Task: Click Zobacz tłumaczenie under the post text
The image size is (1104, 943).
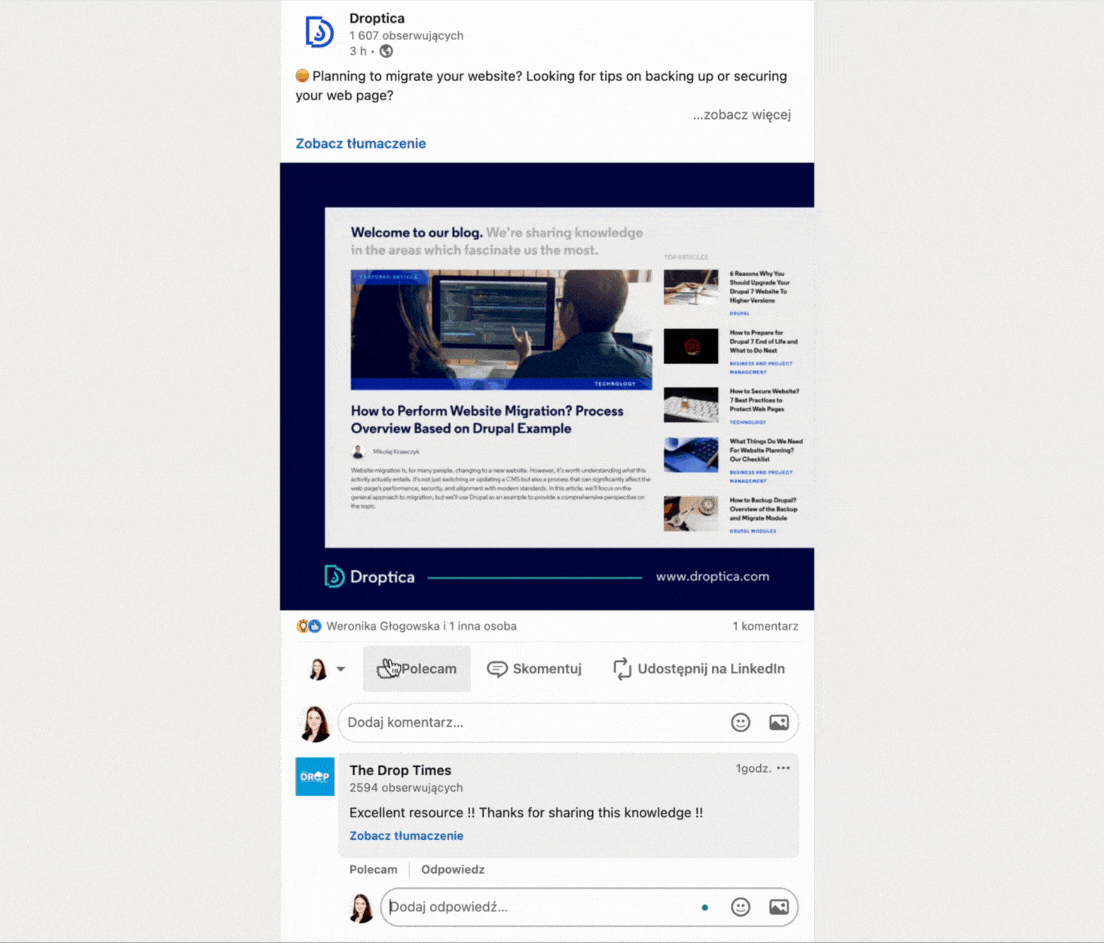Action: click(x=360, y=144)
